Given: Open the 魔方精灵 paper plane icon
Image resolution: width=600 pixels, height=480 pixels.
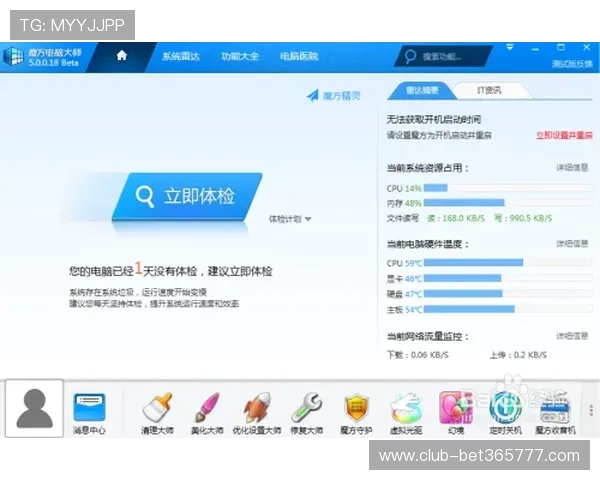Looking at the screenshot, I should point(313,95).
